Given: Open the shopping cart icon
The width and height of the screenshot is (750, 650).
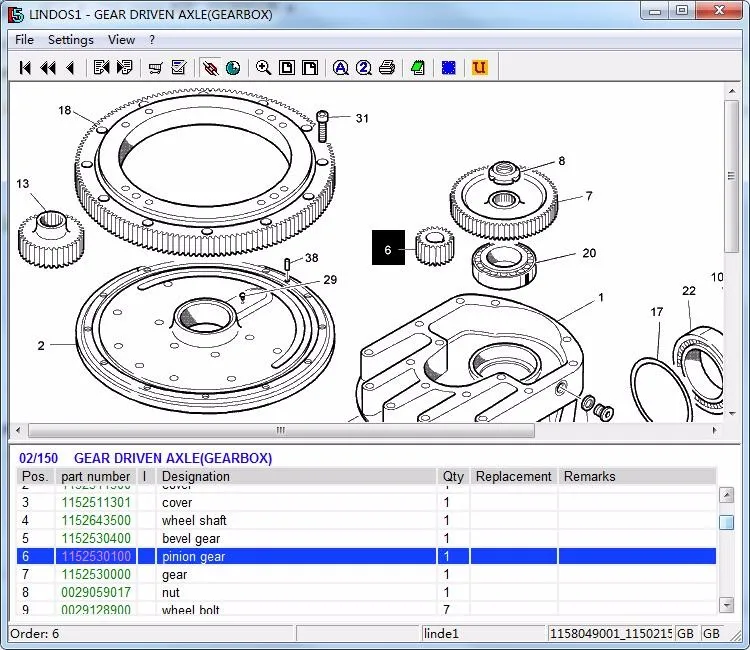Looking at the screenshot, I should point(155,67).
